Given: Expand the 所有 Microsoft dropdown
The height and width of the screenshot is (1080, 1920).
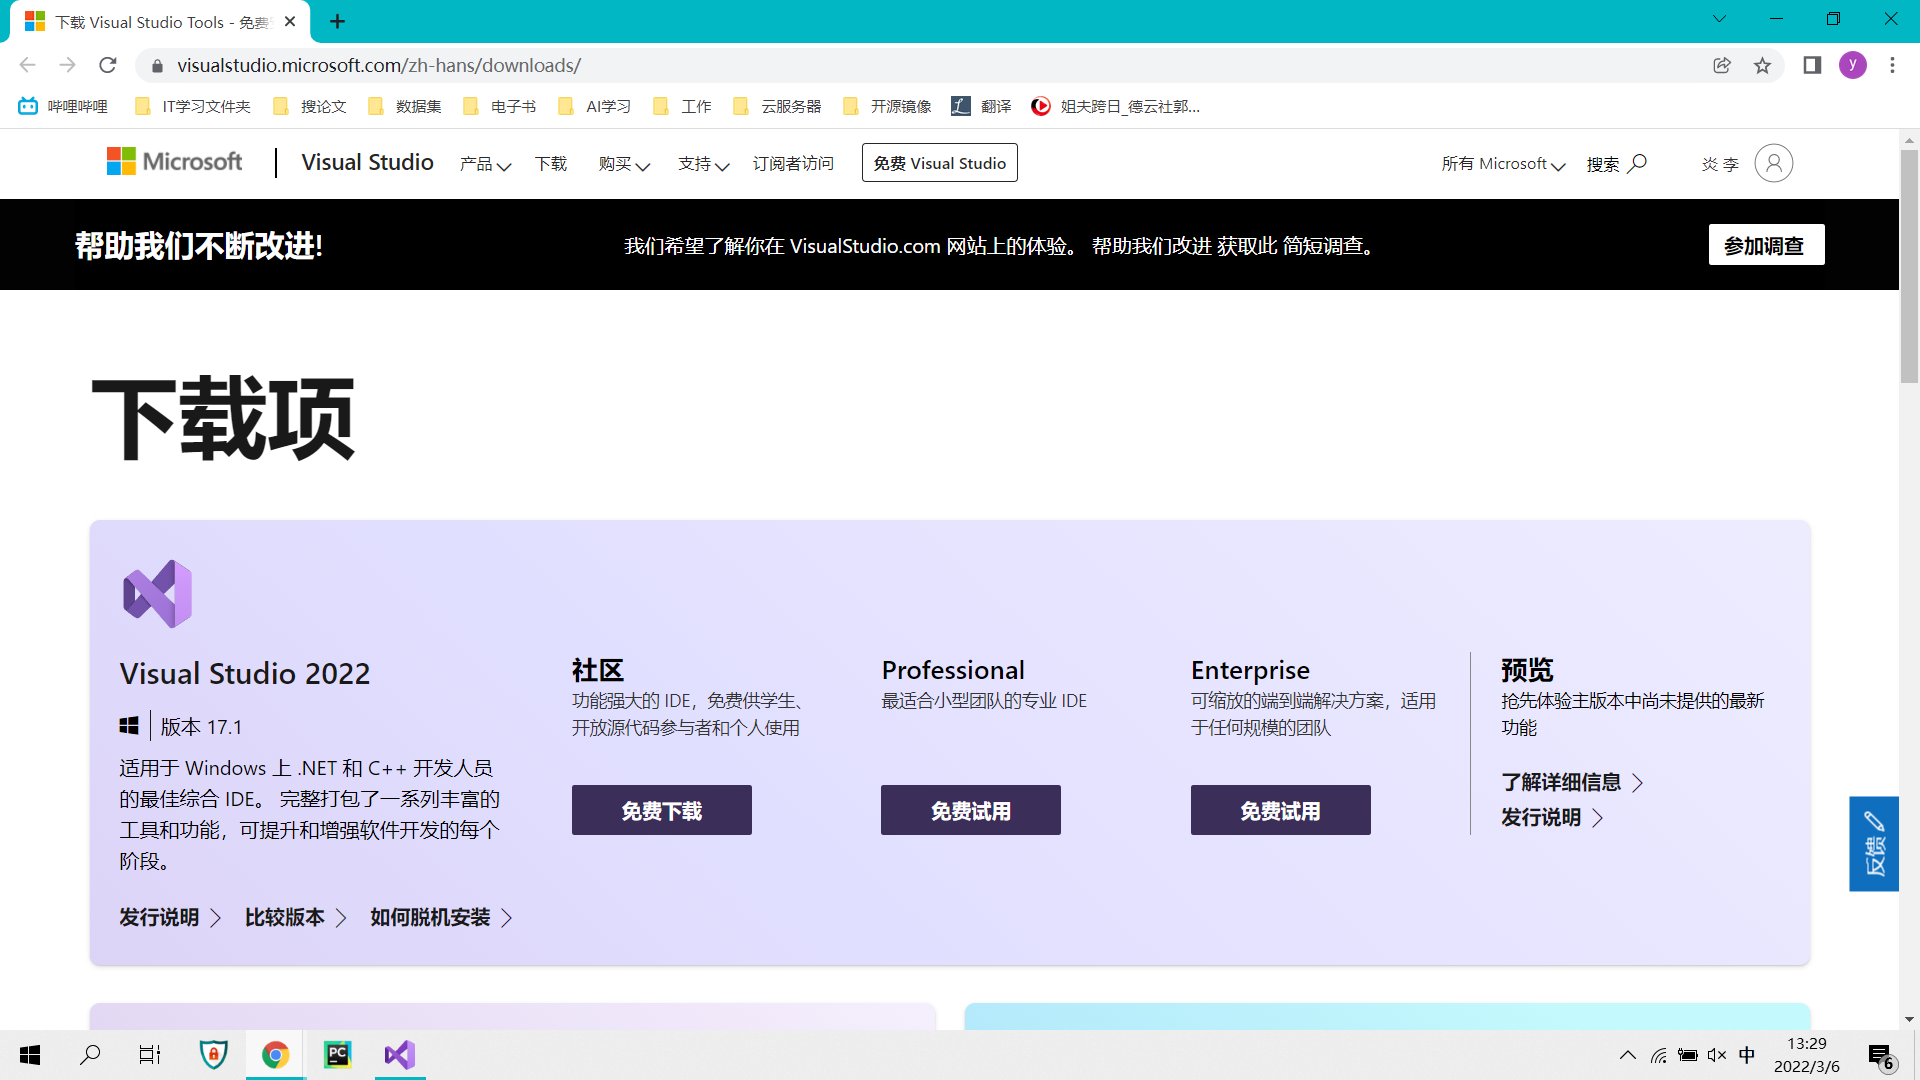Looking at the screenshot, I should tap(1503, 163).
